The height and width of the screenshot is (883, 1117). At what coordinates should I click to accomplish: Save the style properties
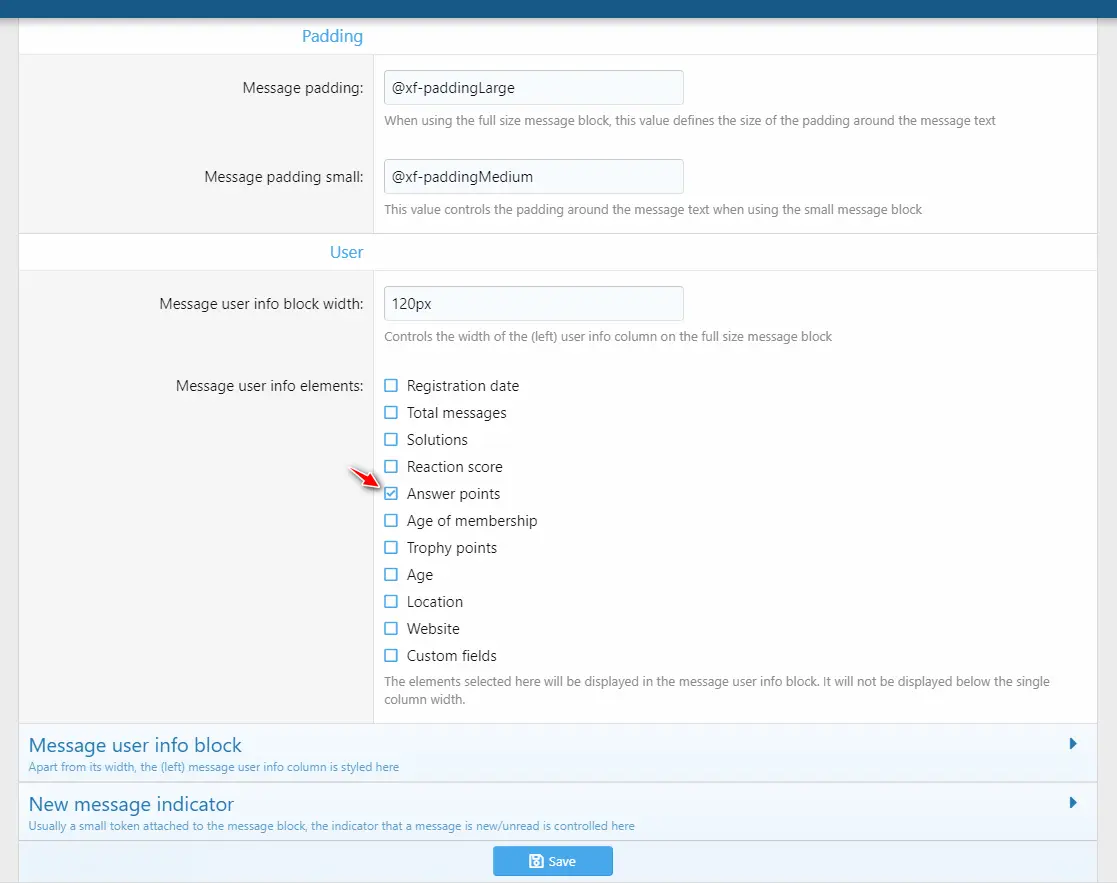pos(553,861)
